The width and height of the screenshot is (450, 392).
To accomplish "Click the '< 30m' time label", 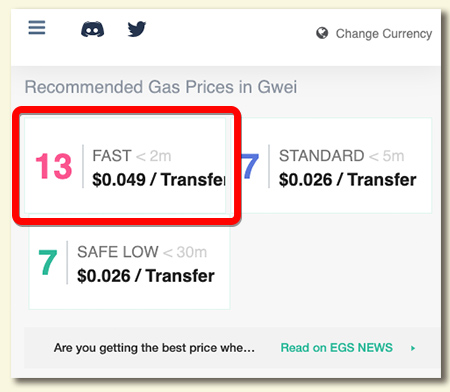I will 185,252.
